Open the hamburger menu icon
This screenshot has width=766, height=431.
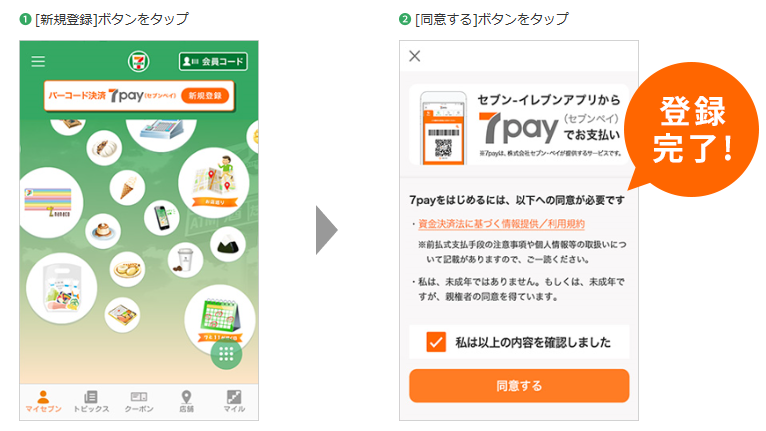pyautogui.click(x=38, y=62)
